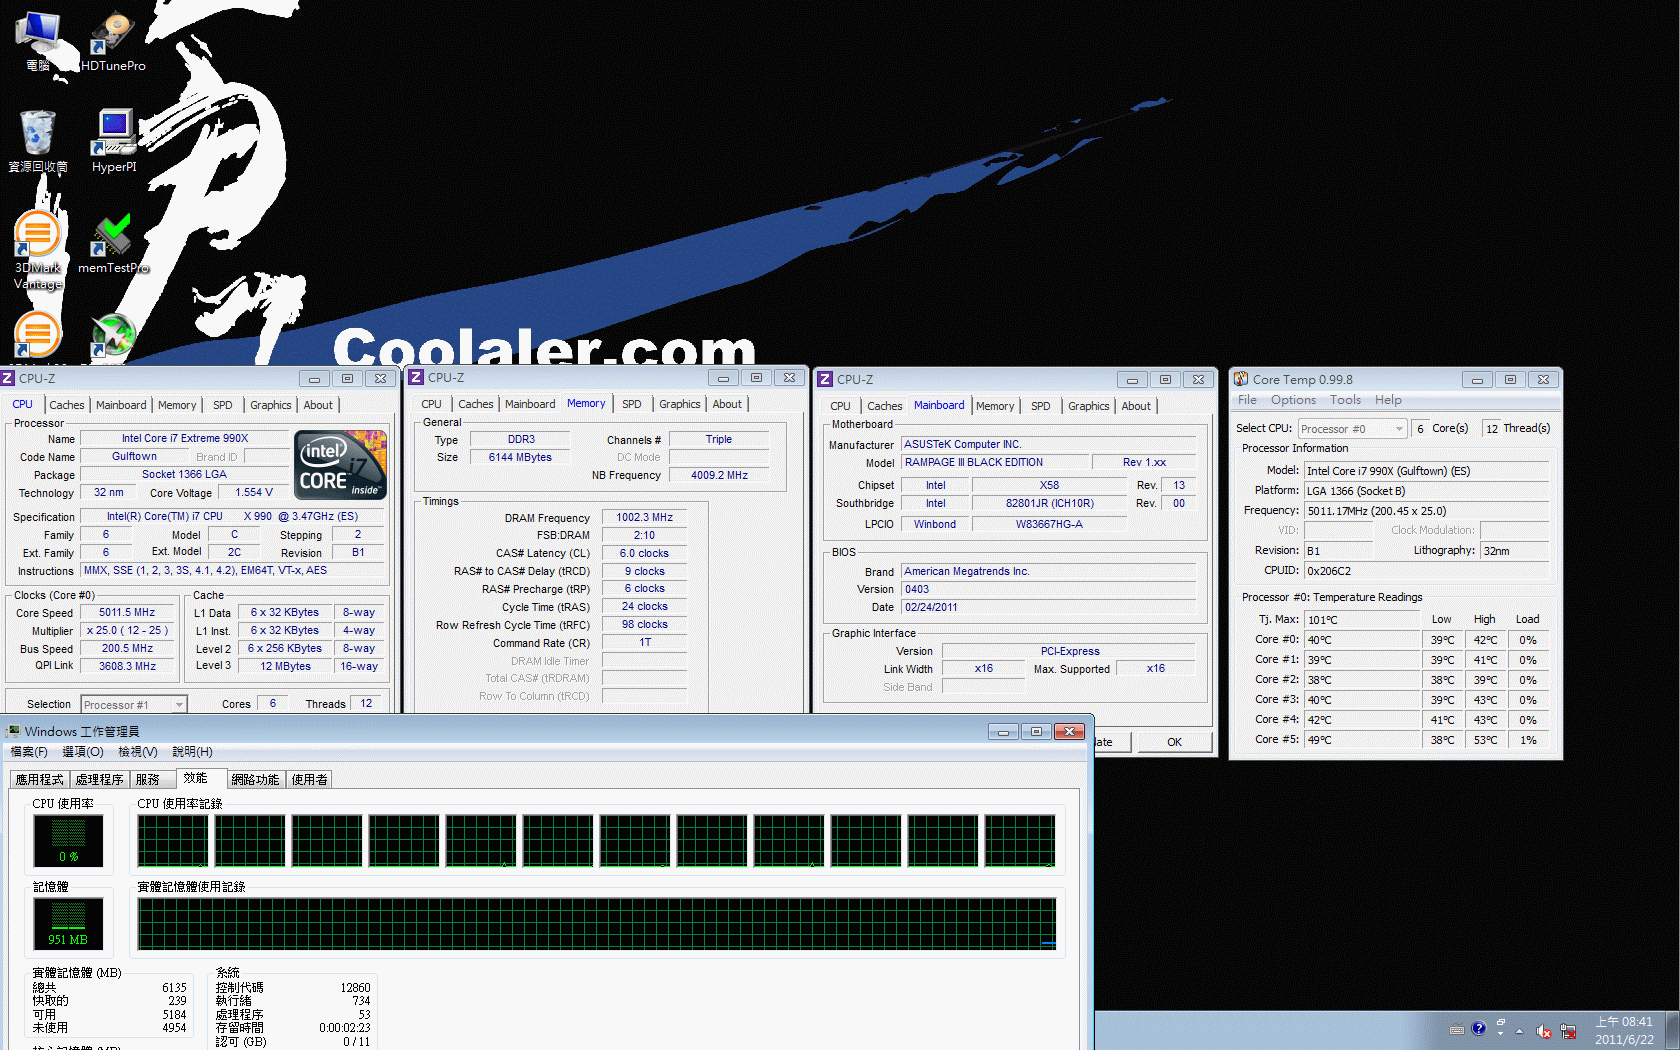Click the Core Voltage value 1.554 V

tap(254, 492)
